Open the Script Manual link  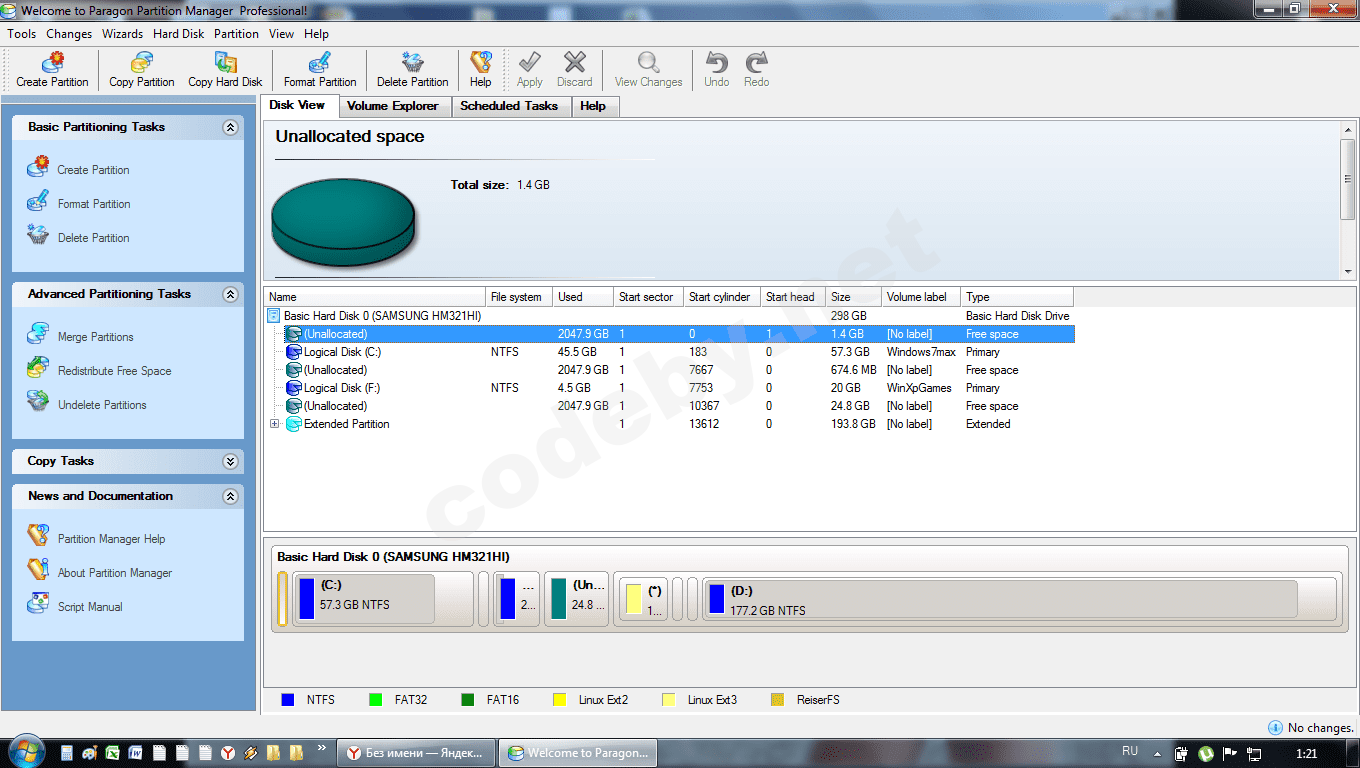coord(90,607)
